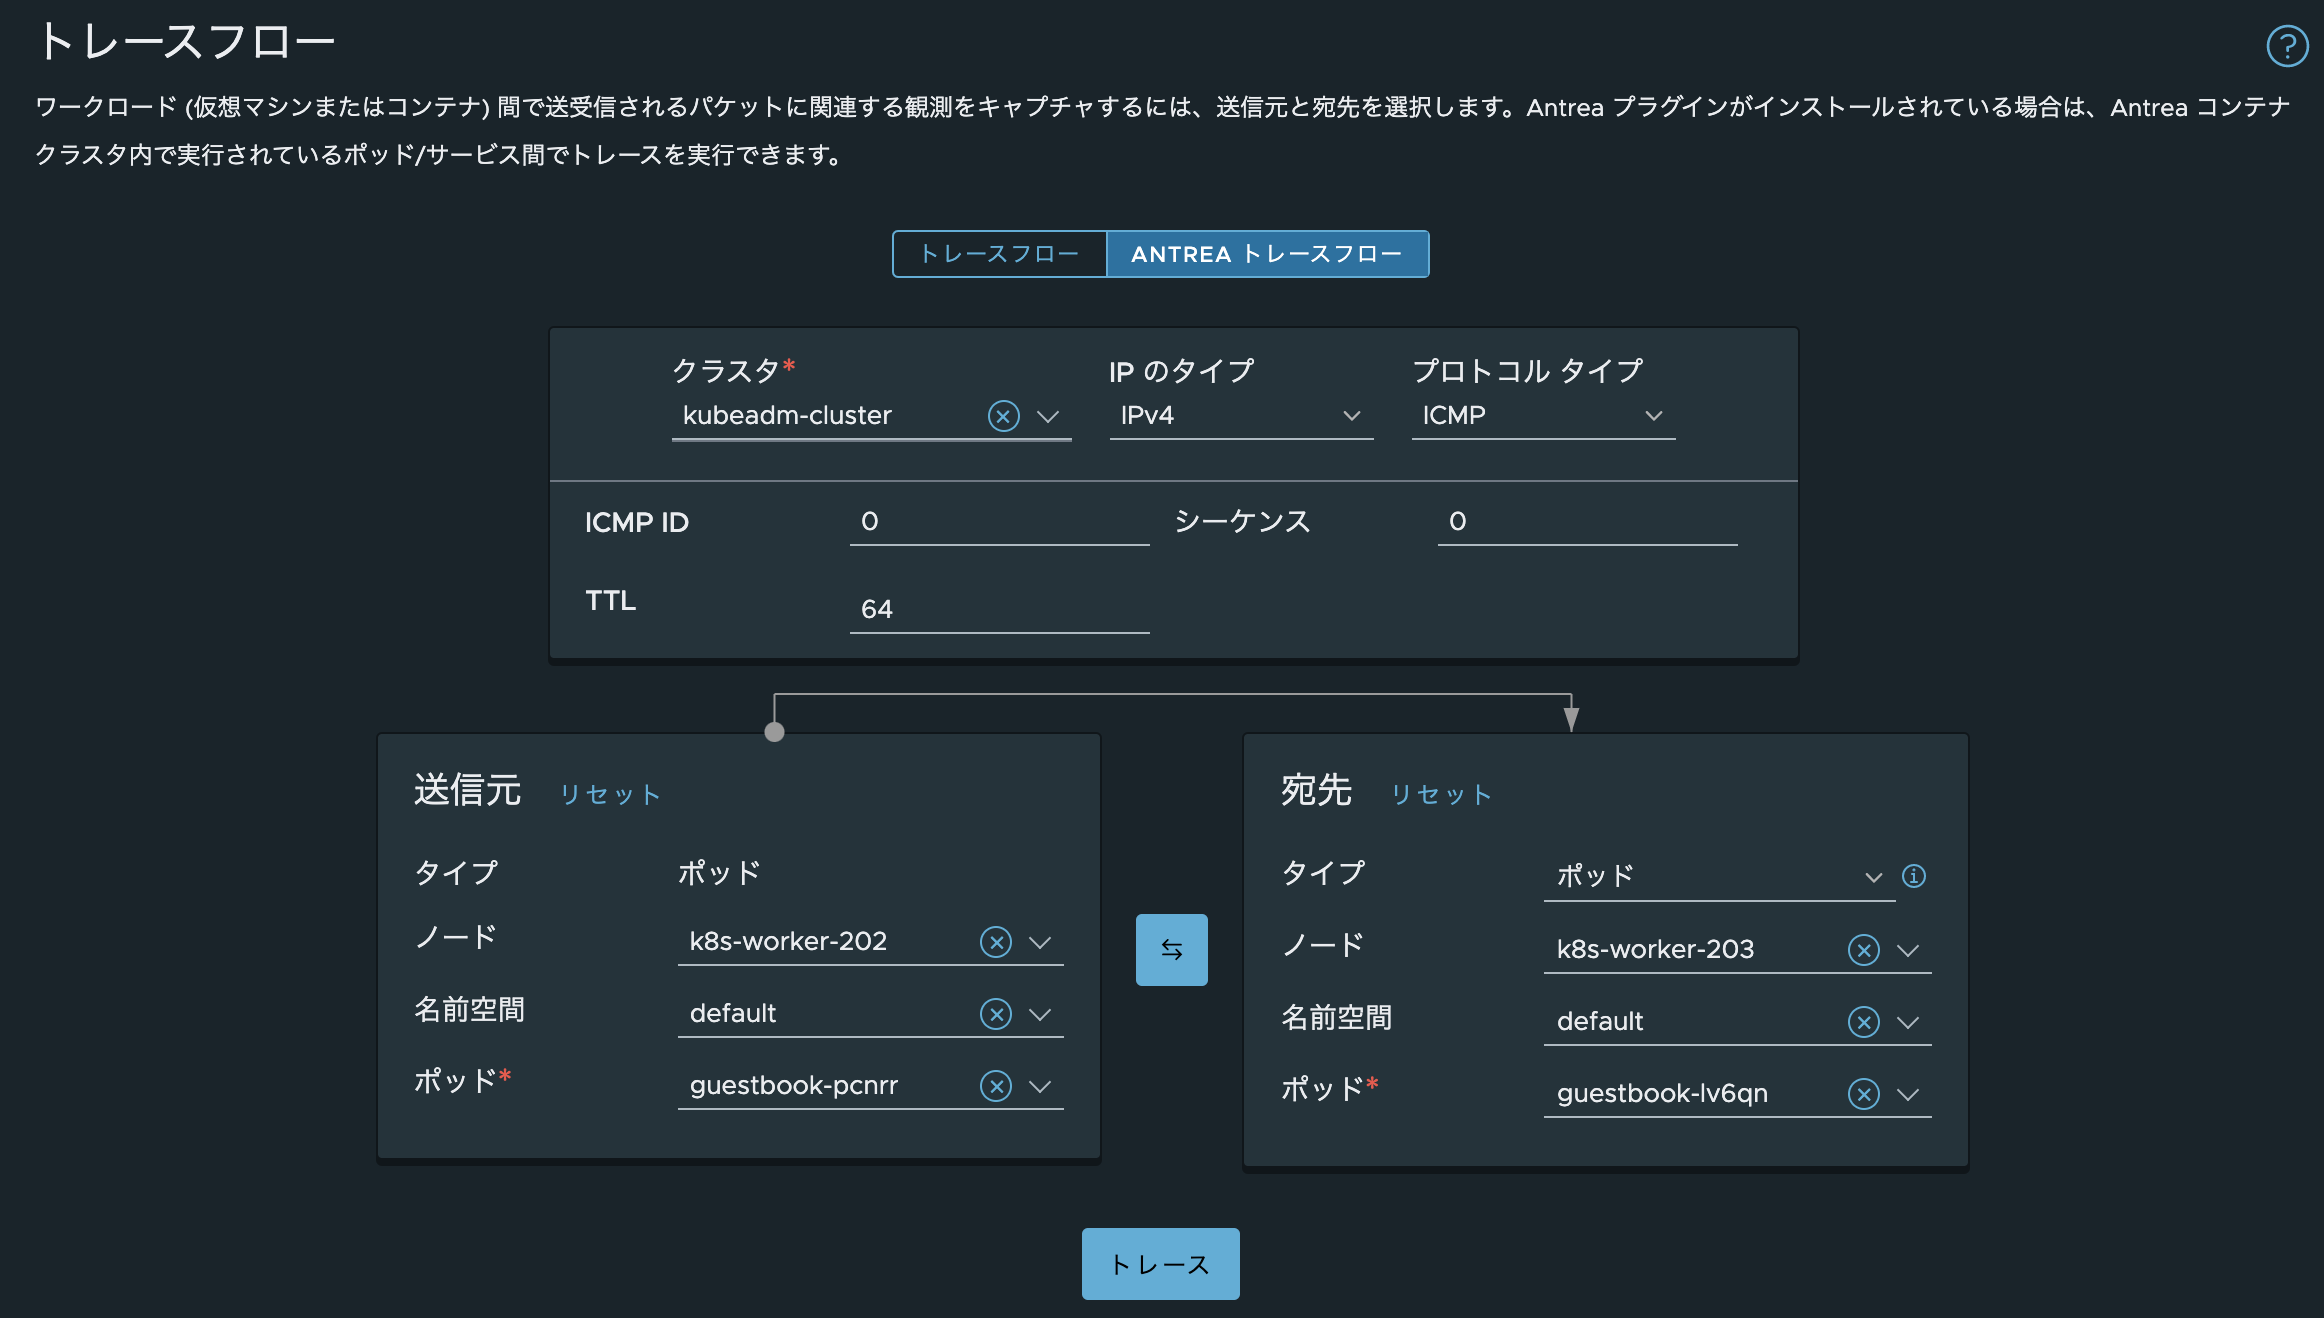The width and height of the screenshot is (2324, 1318).
Task: Click the source and destination swap icon
Action: click(1171, 949)
